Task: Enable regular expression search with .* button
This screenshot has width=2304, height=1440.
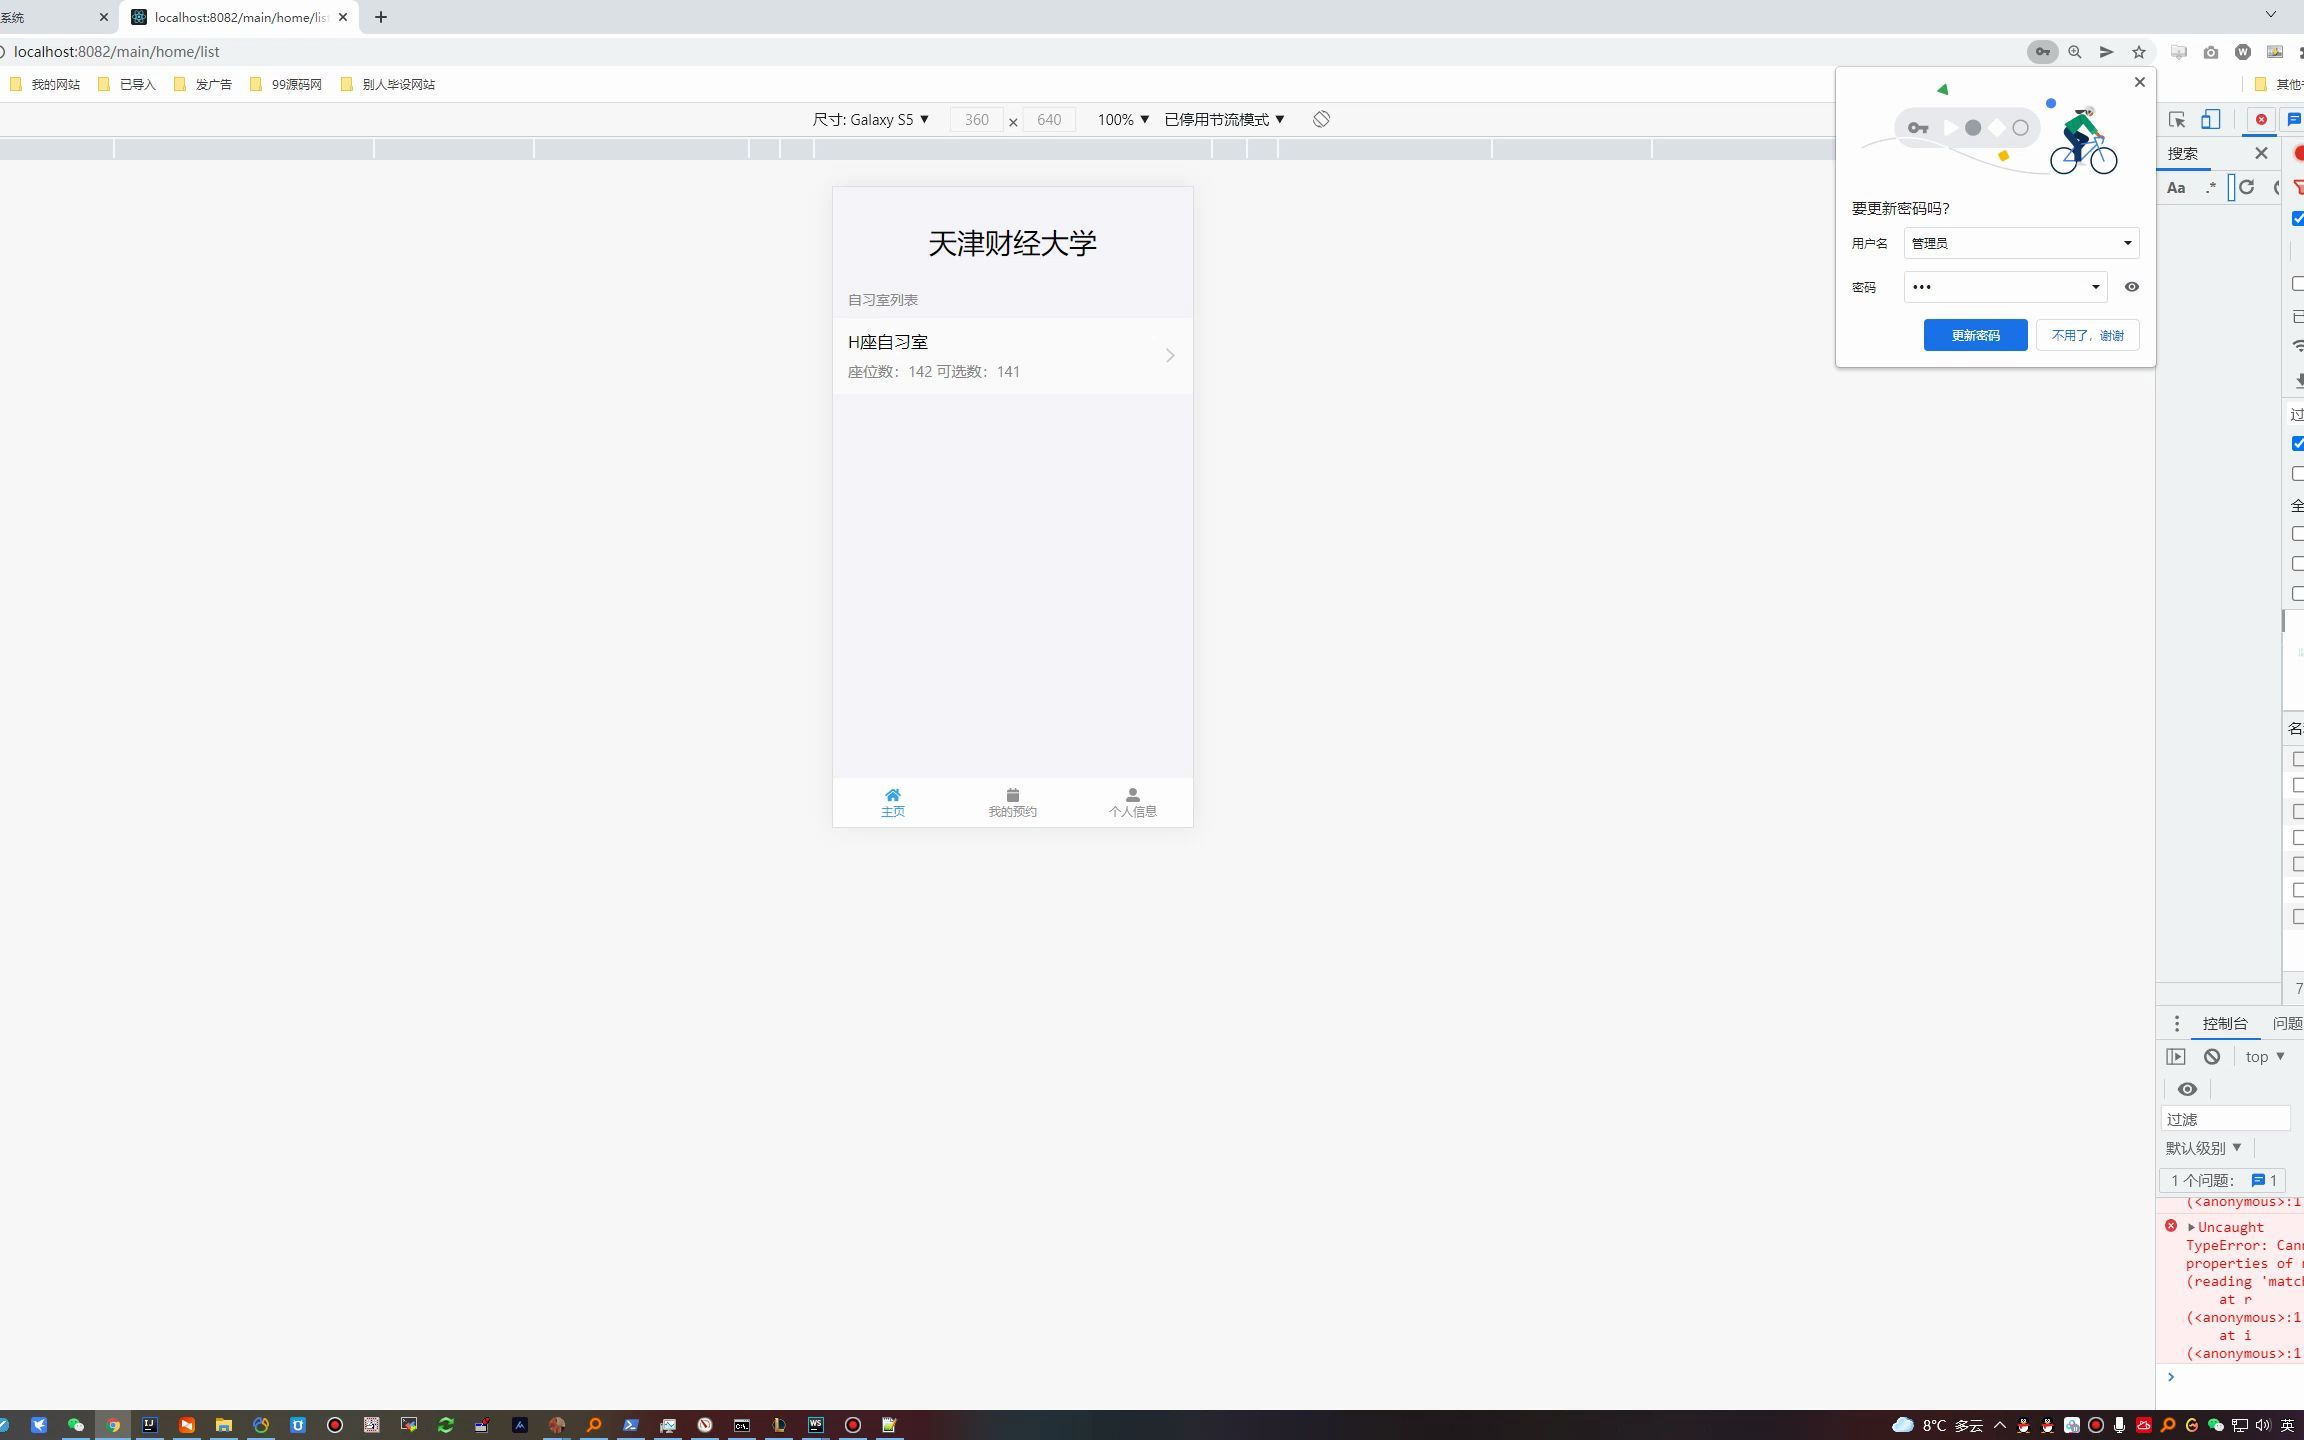Action: click(x=2209, y=187)
